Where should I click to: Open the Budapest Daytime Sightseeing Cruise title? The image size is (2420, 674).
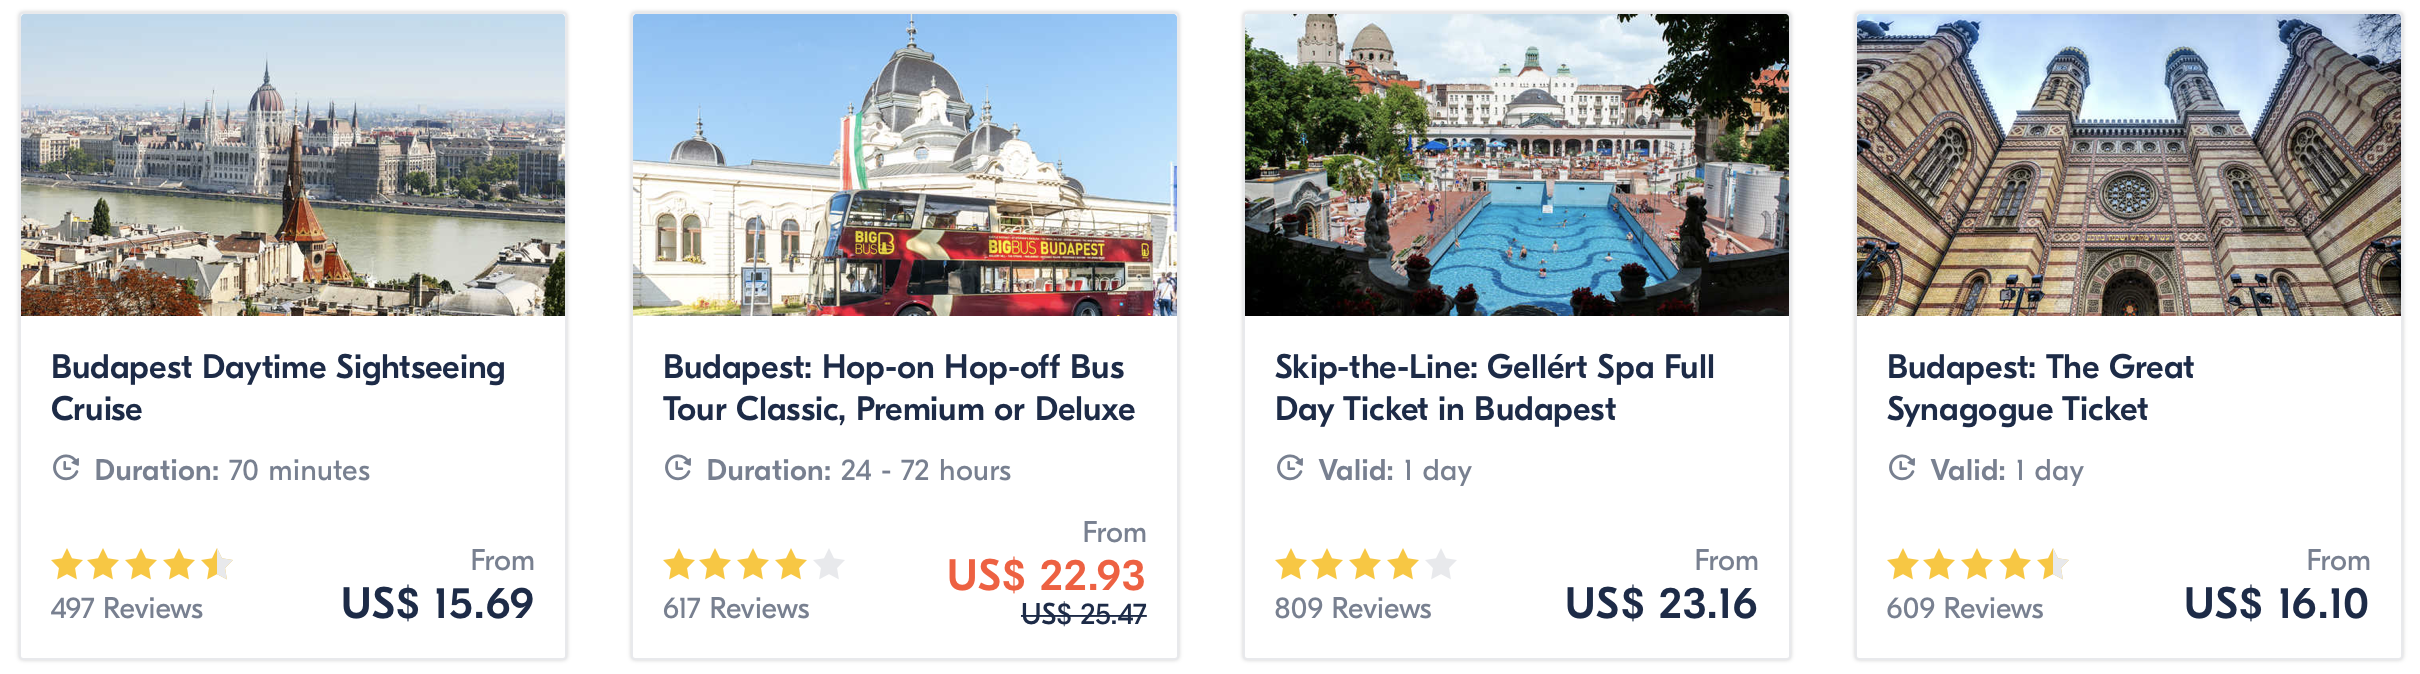point(278,388)
